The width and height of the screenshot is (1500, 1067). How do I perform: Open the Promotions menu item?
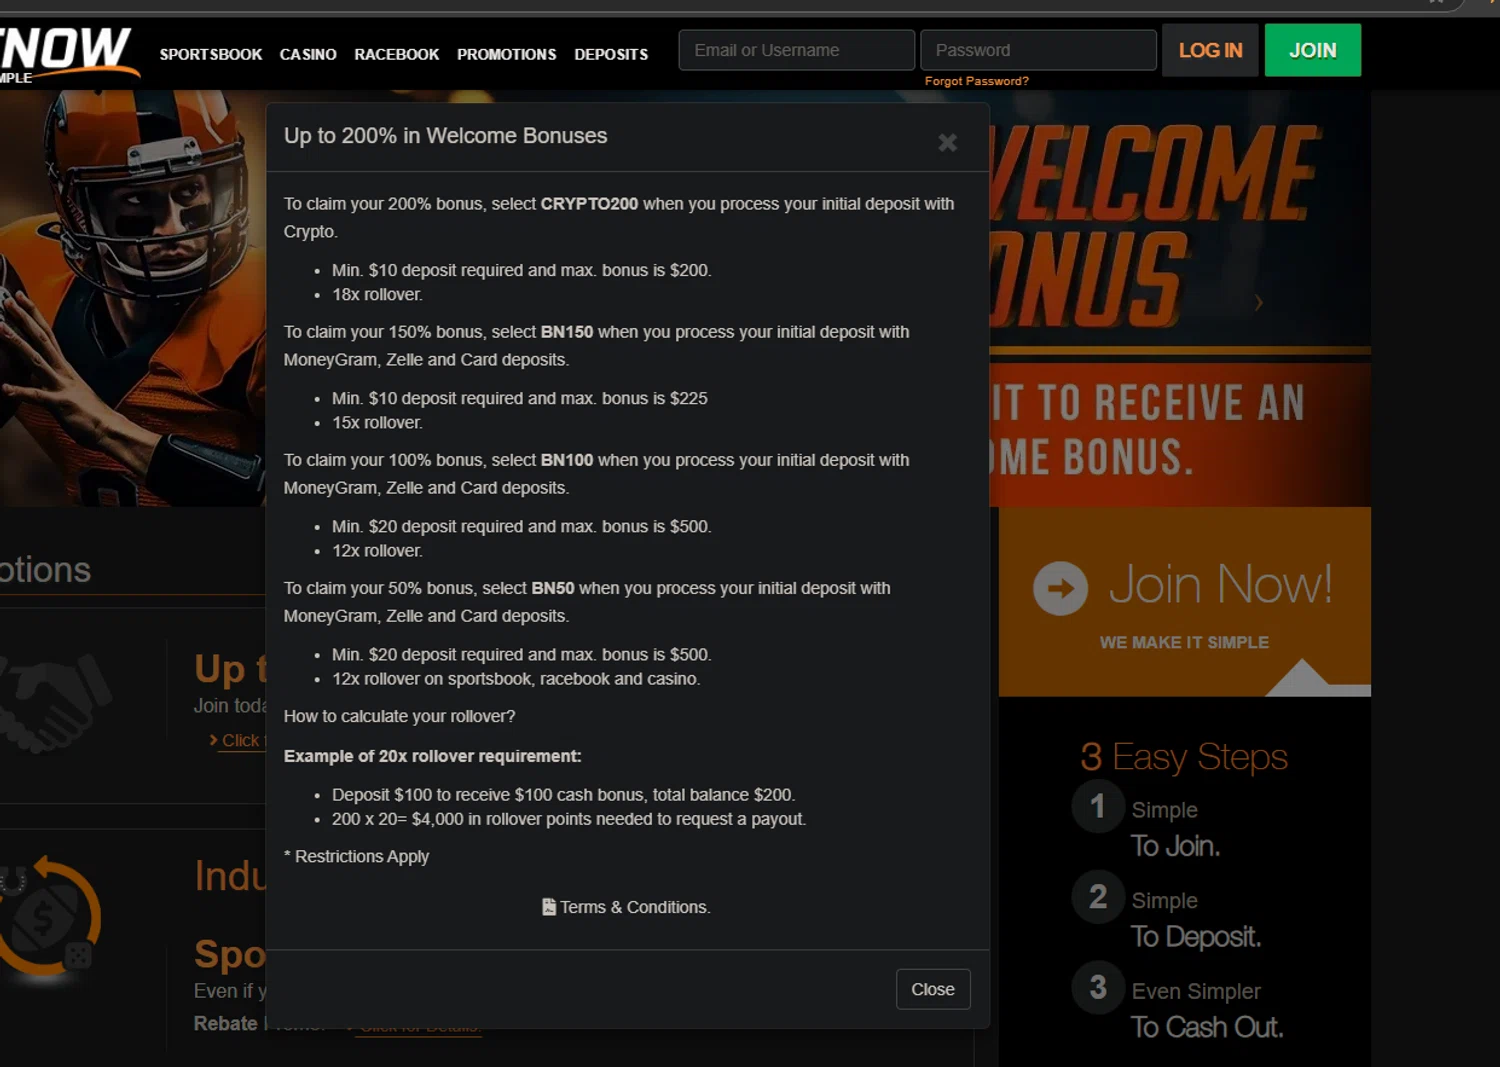click(507, 54)
